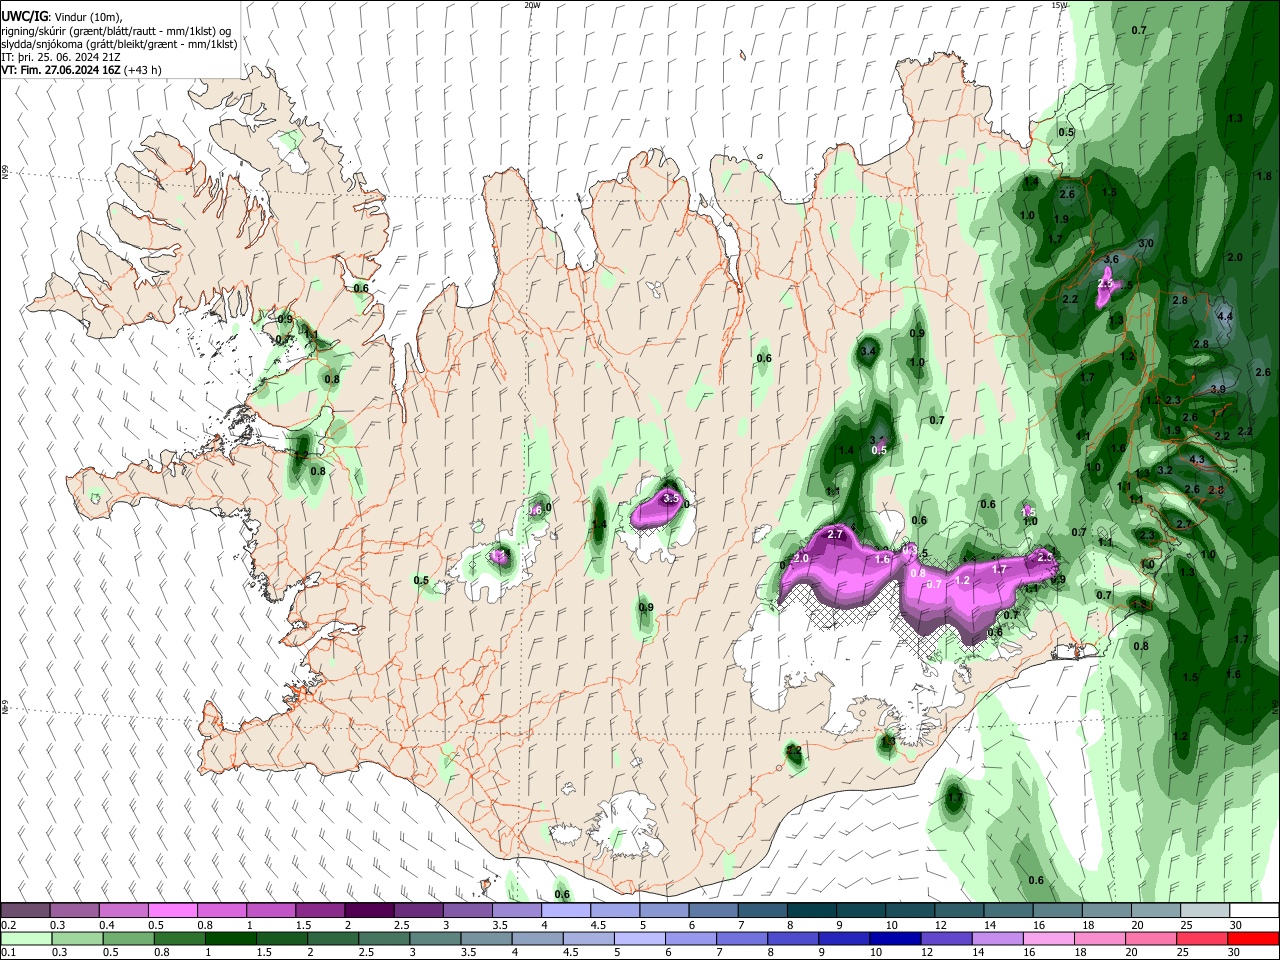Click the '2.7' snowfall value in the purple area
This screenshot has width=1280, height=960.
(x=836, y=536)
